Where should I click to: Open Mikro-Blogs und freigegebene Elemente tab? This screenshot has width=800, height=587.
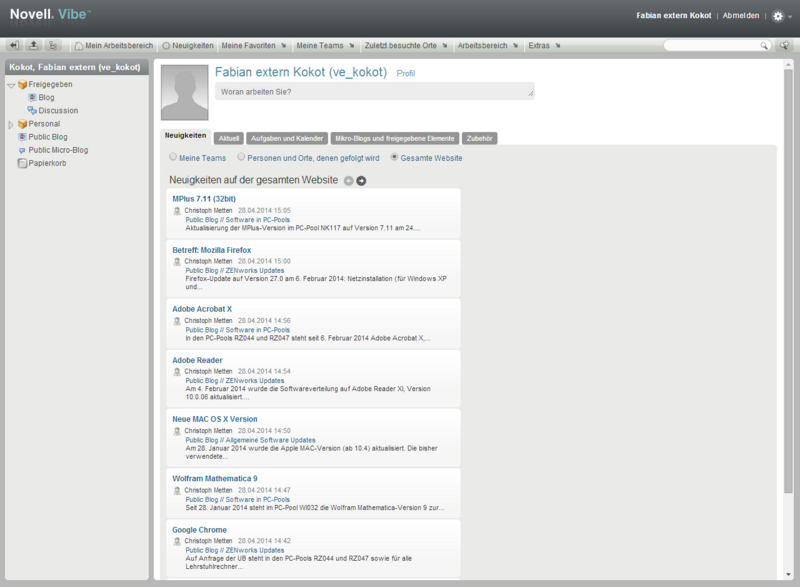(x=395, y=138)
